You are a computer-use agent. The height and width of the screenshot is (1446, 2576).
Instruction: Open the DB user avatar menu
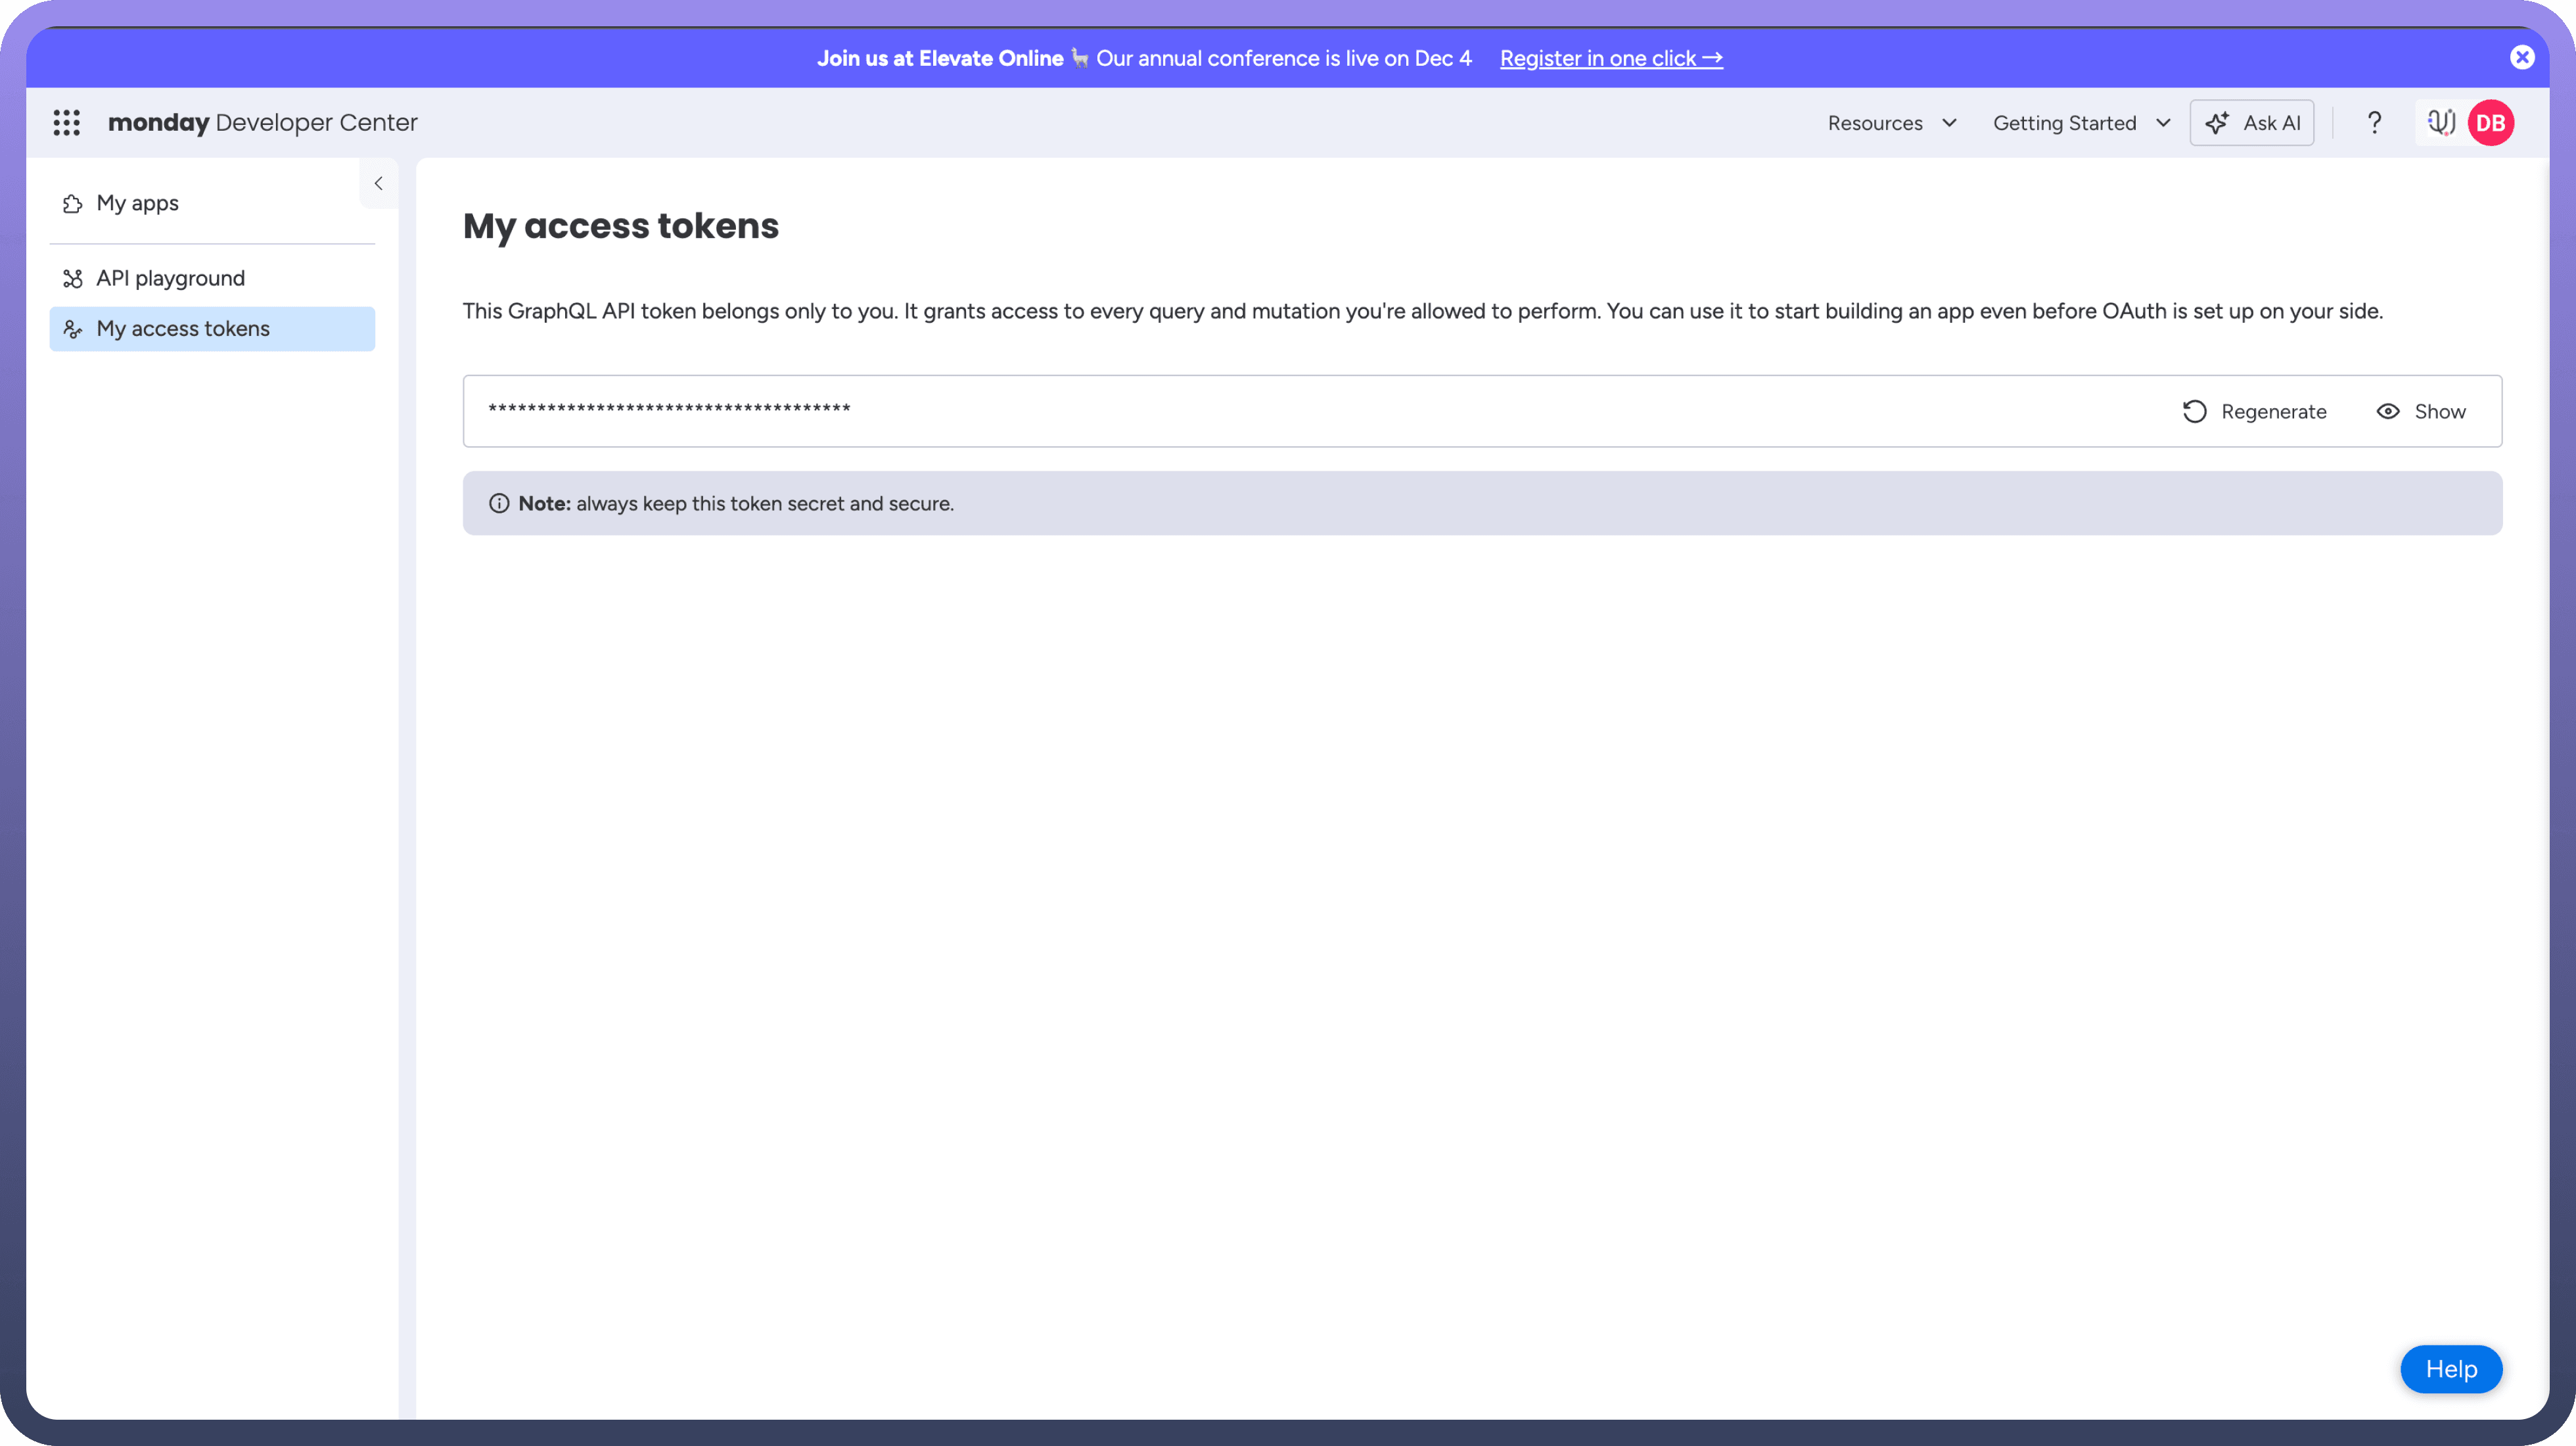pyautogui.click(x=2490, y=122)
